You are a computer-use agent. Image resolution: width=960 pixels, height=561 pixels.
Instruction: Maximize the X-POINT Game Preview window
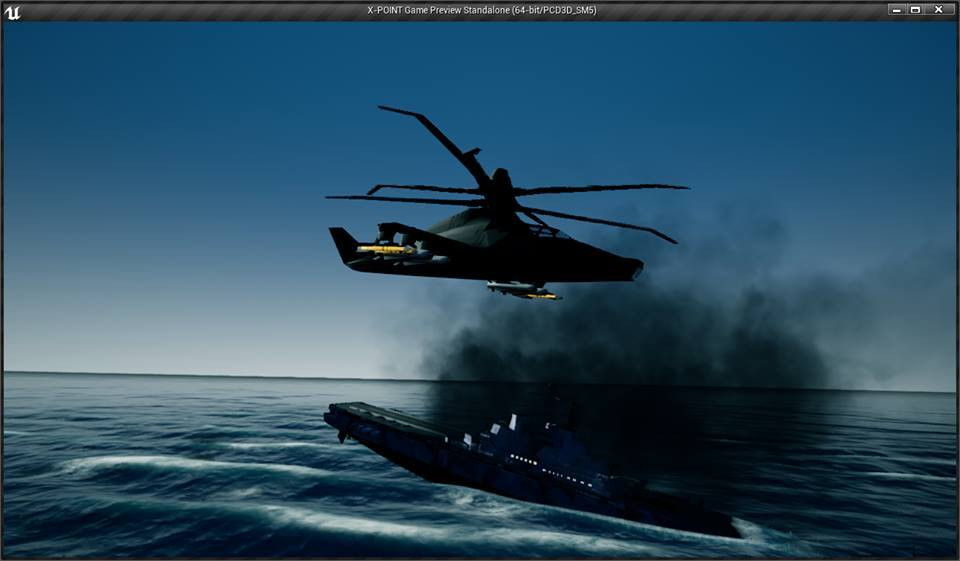point(915,10)
